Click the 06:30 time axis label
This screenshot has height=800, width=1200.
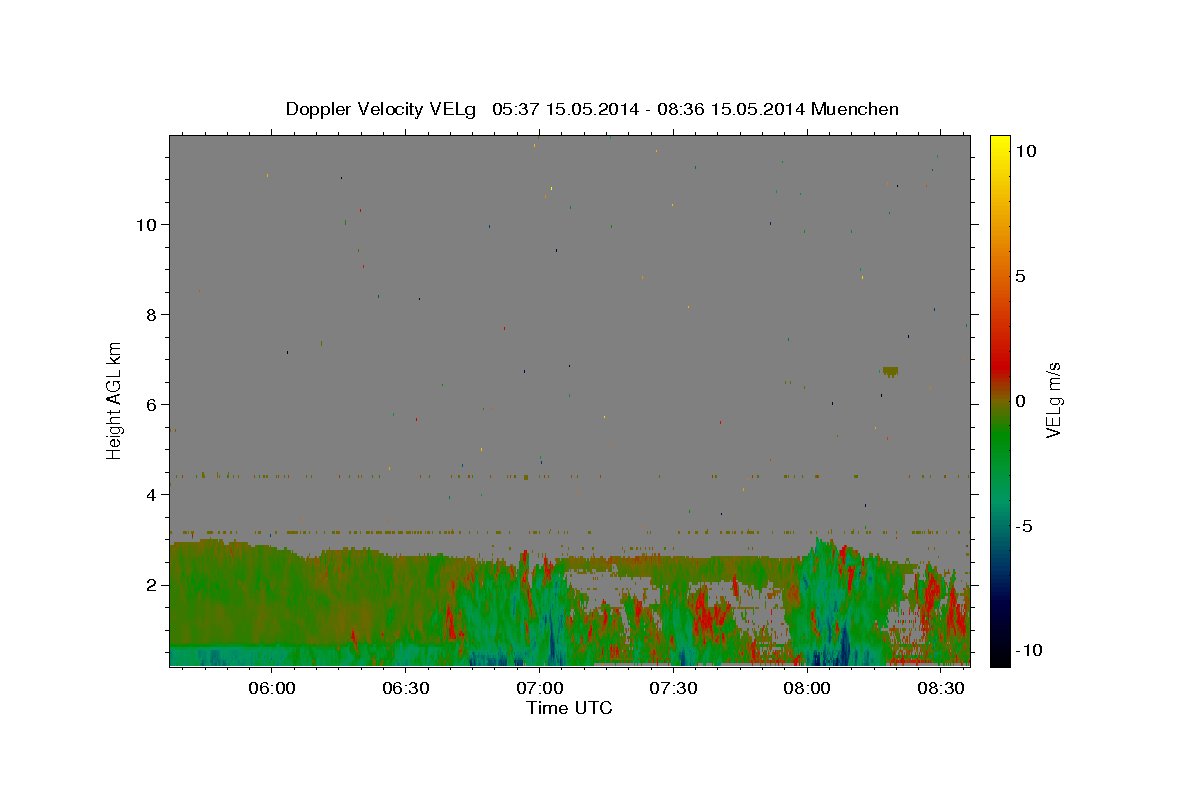point(406,688)
